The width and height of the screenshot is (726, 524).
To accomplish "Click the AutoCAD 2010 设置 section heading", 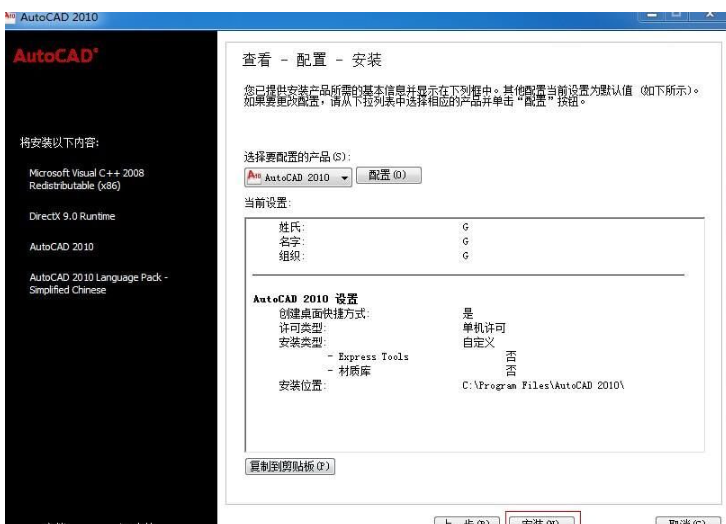I will (x=305, y=299).
